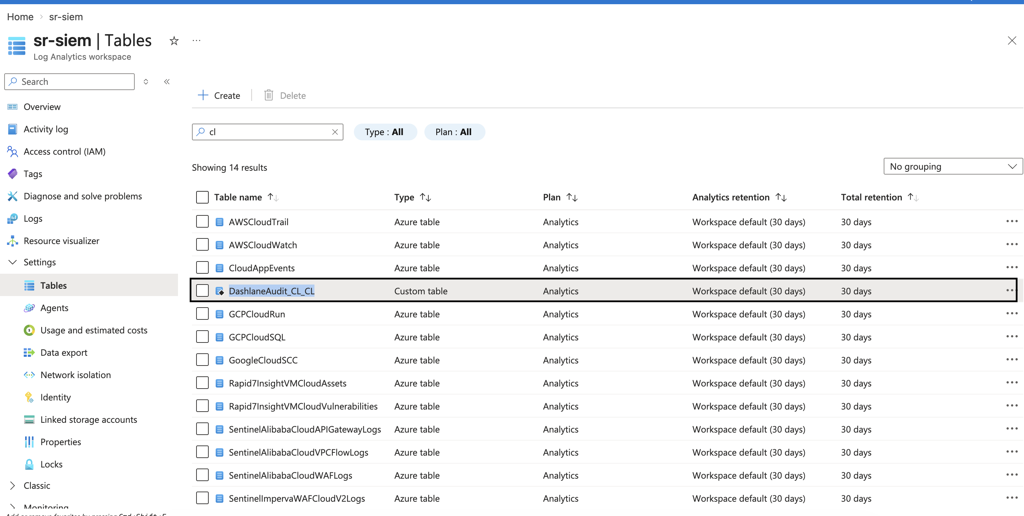The width and height of the screenshot is (1024, 516).
Task: Expand the Monitoring section in sidebar
Action: tap(12, 508)
